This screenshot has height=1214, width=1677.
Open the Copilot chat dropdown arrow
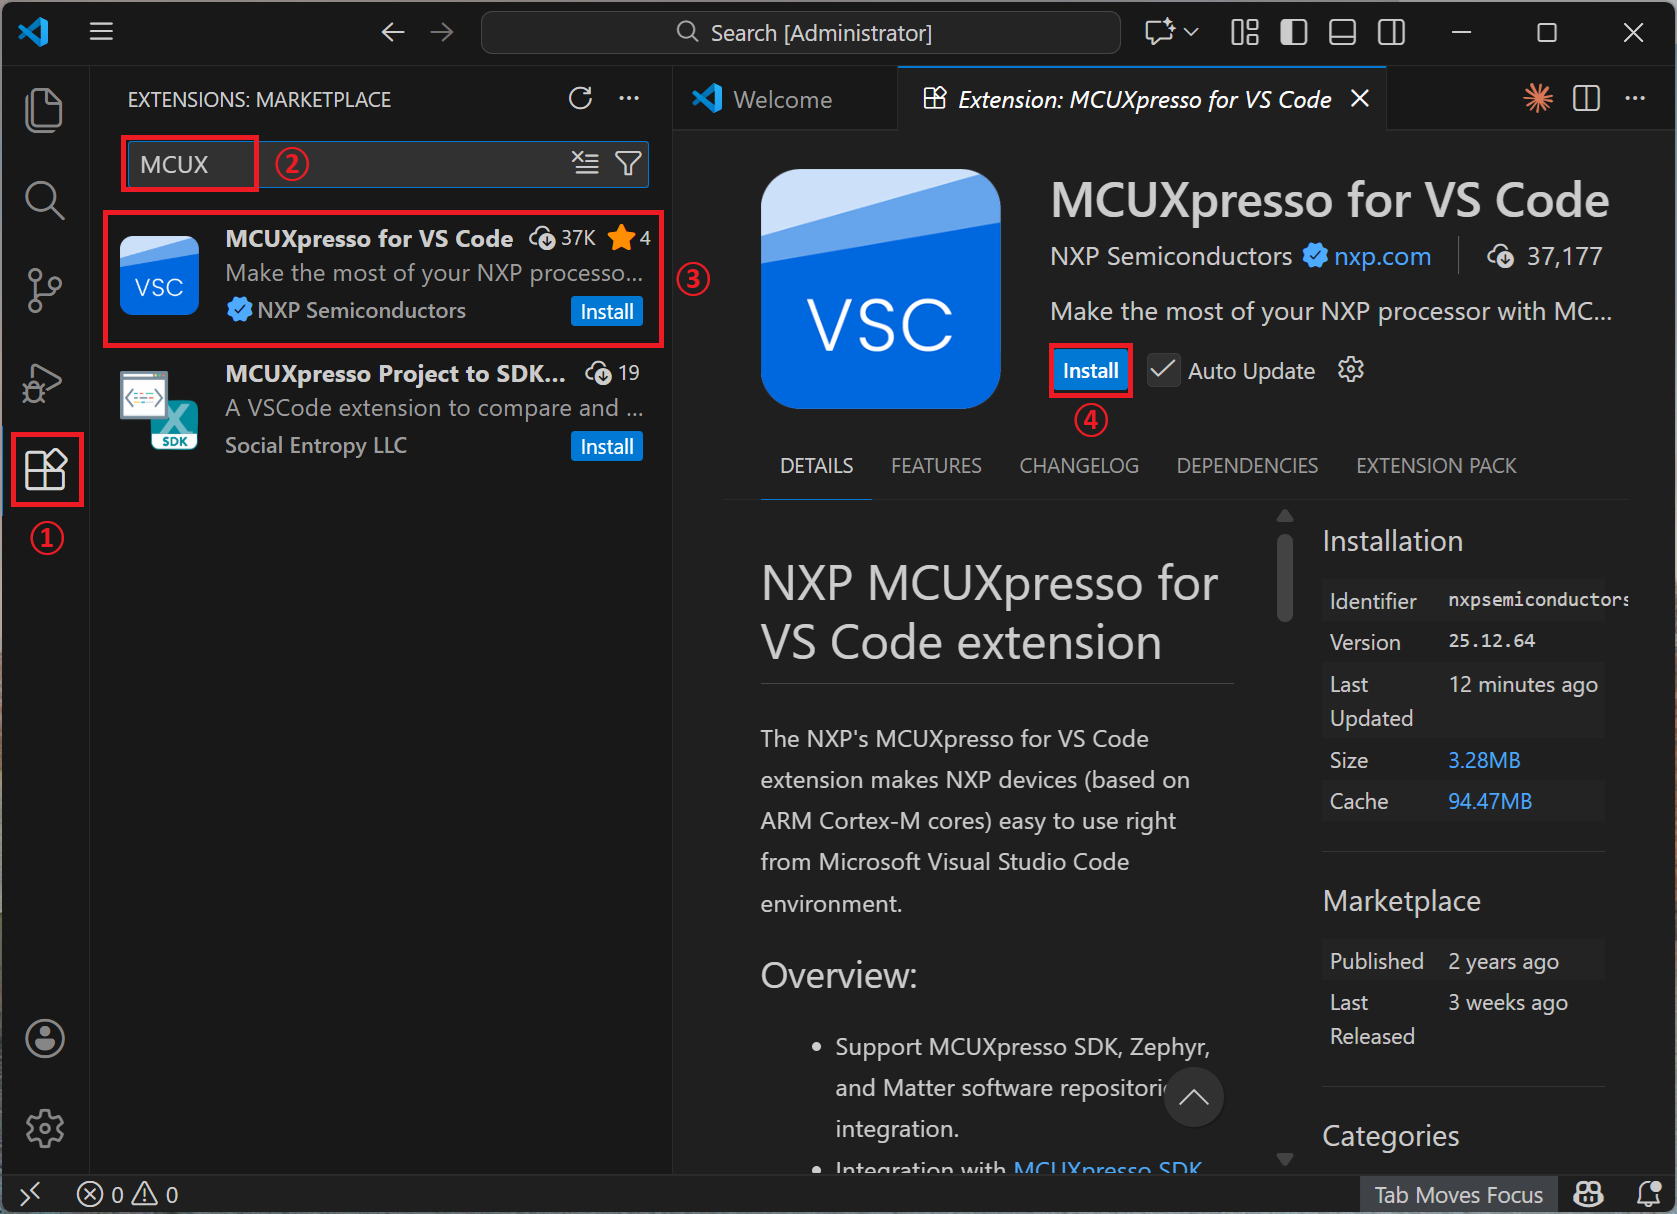click(1191, 33)
